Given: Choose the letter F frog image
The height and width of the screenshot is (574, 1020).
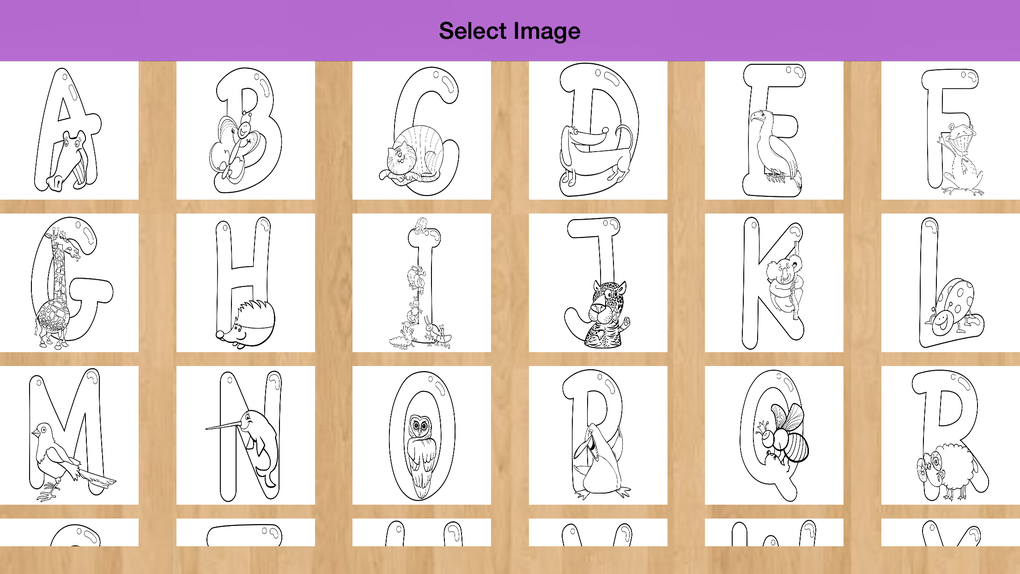Looking at the screenshot, I should (x=950, y=130).
